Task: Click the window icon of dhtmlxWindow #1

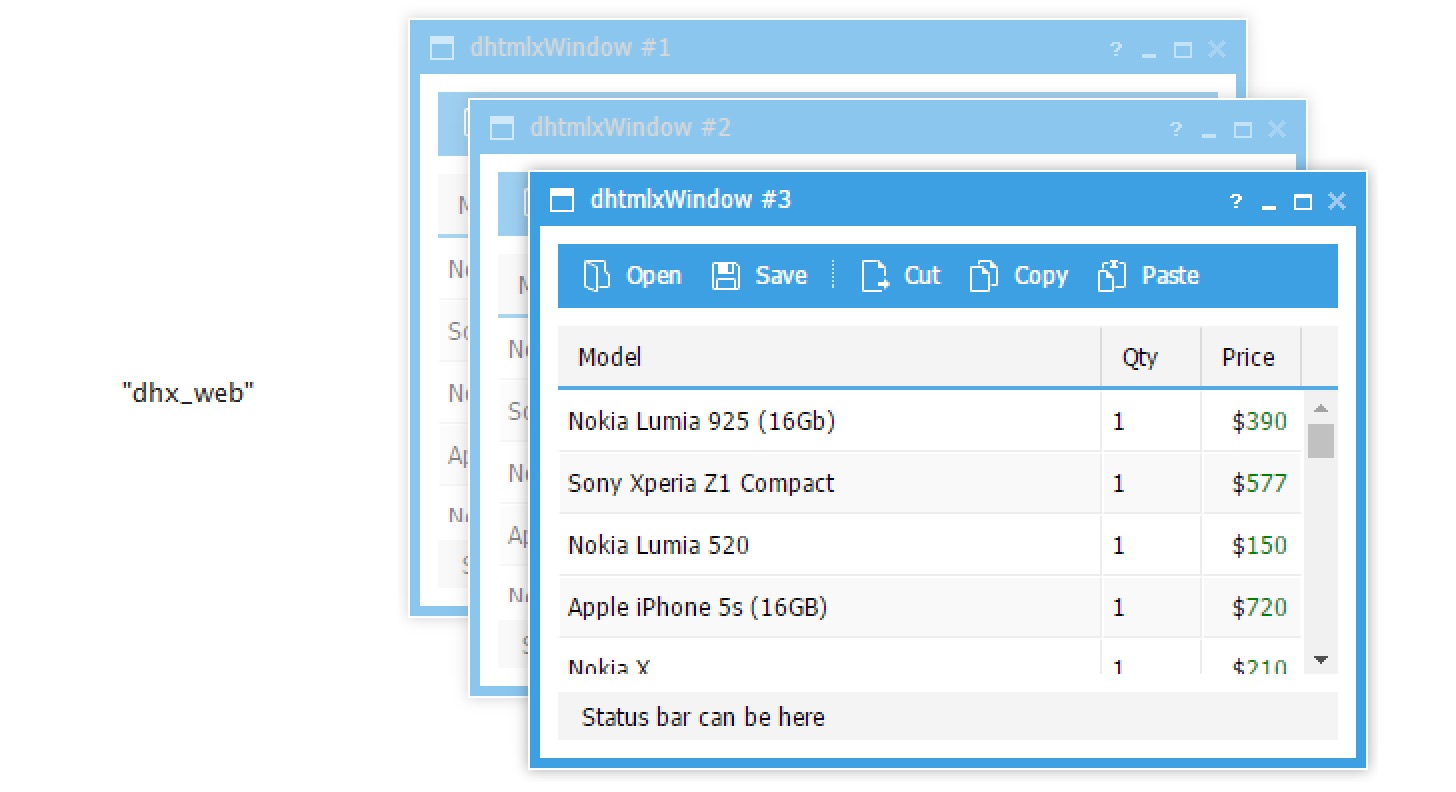Action: (x=442, y=48)
